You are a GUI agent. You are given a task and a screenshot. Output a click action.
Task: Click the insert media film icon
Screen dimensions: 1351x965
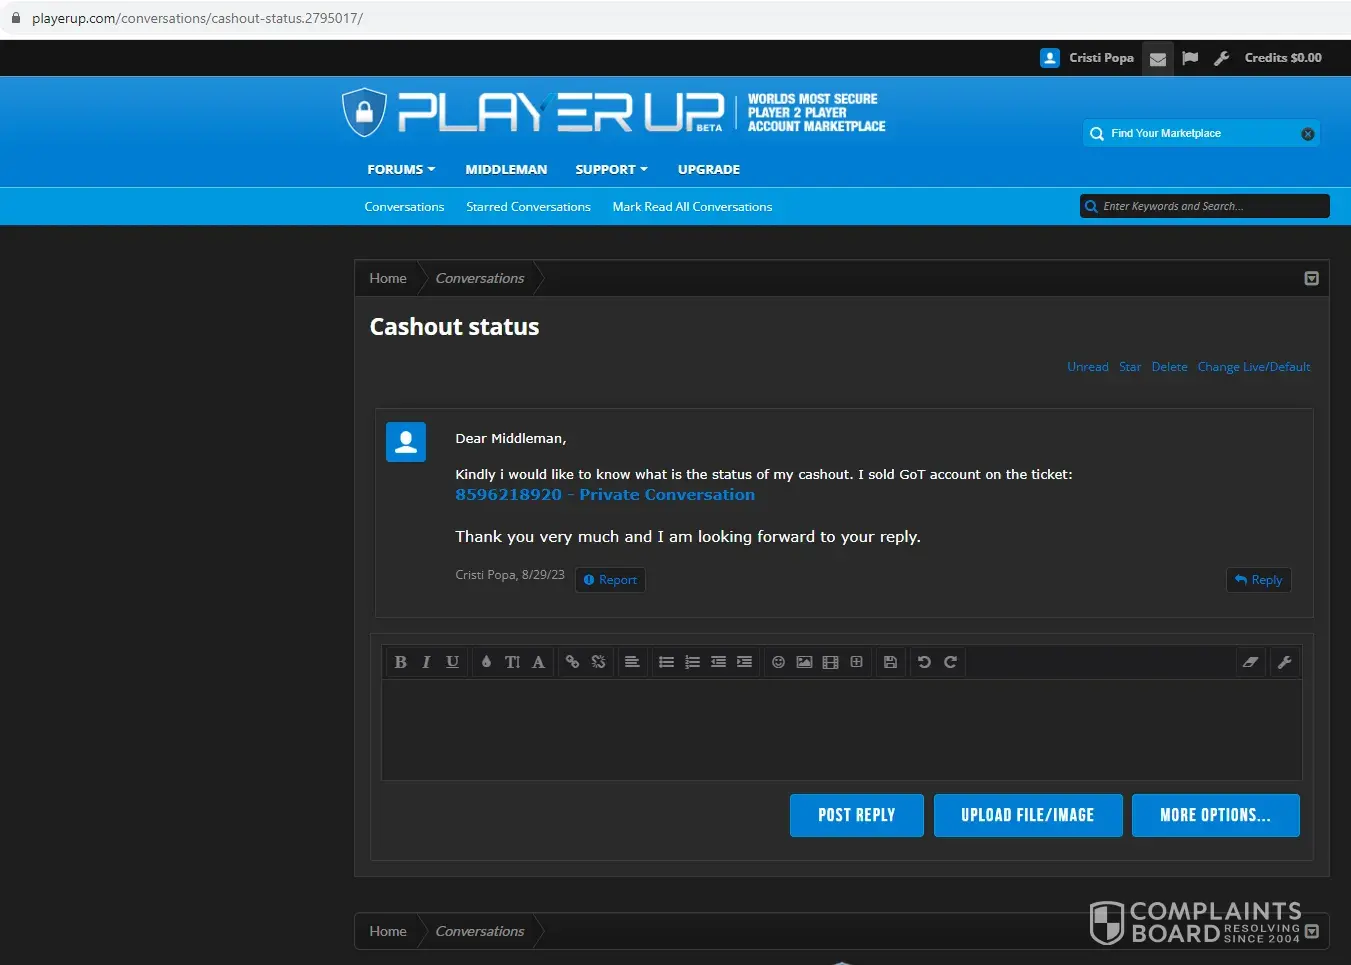tap(830, 662)
